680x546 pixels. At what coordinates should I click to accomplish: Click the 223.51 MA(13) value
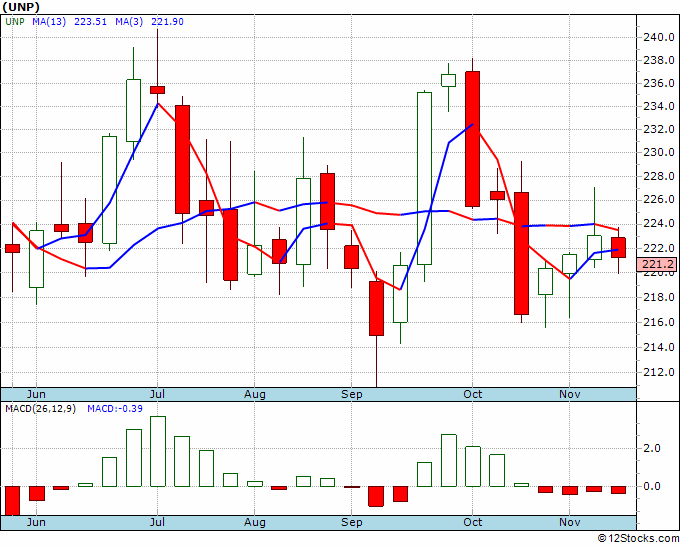coord(90,22)
